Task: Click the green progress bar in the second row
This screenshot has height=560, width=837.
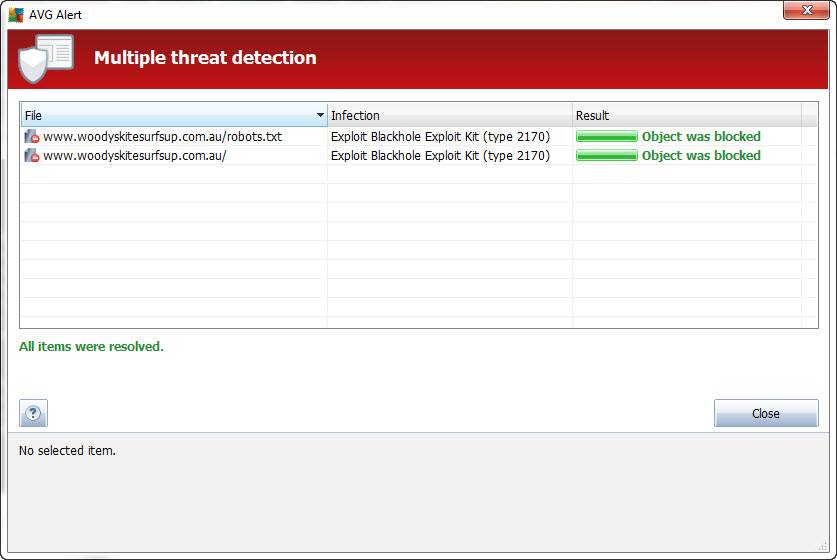Action: click(x=606, y=156)
